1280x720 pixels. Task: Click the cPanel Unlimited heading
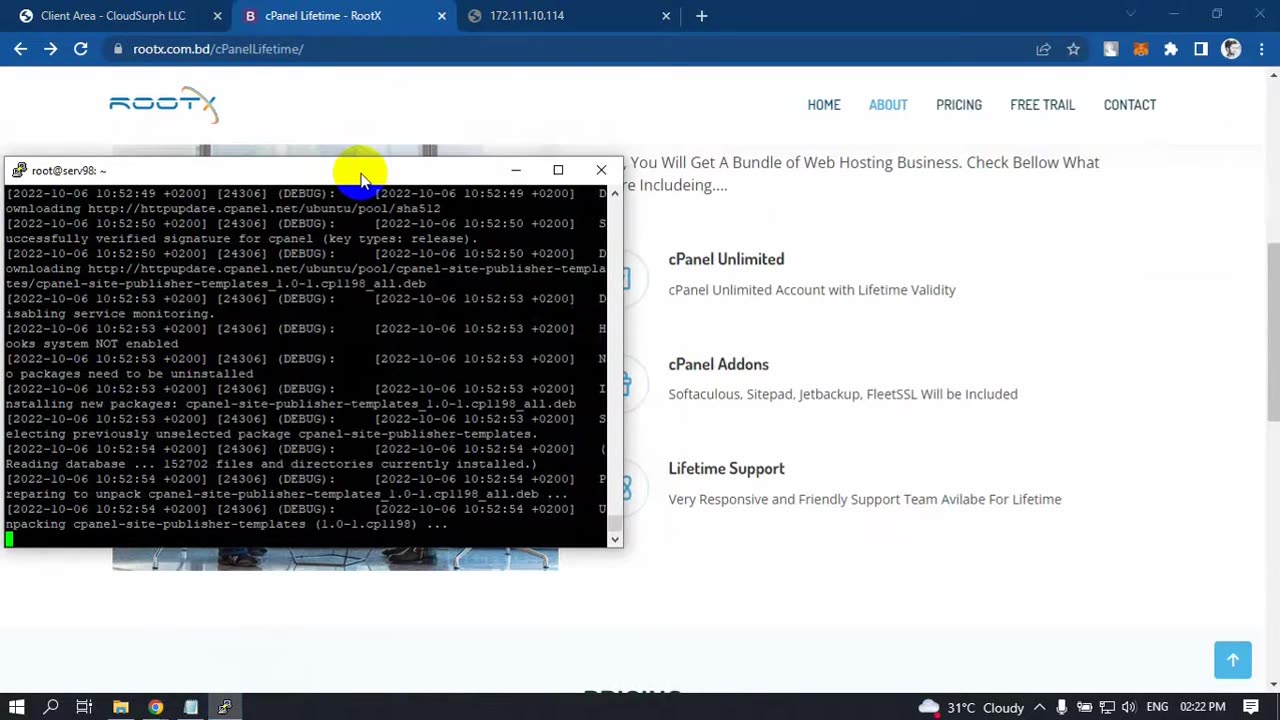click(726, 259)
